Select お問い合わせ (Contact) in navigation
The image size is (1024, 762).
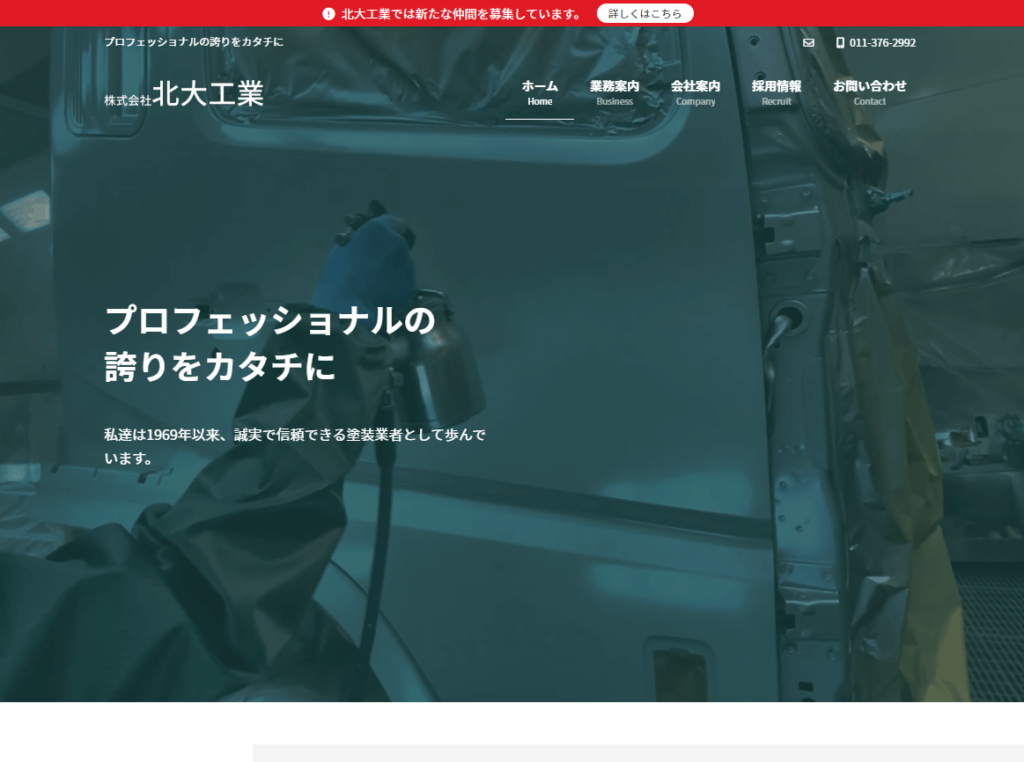pos(869,92)
